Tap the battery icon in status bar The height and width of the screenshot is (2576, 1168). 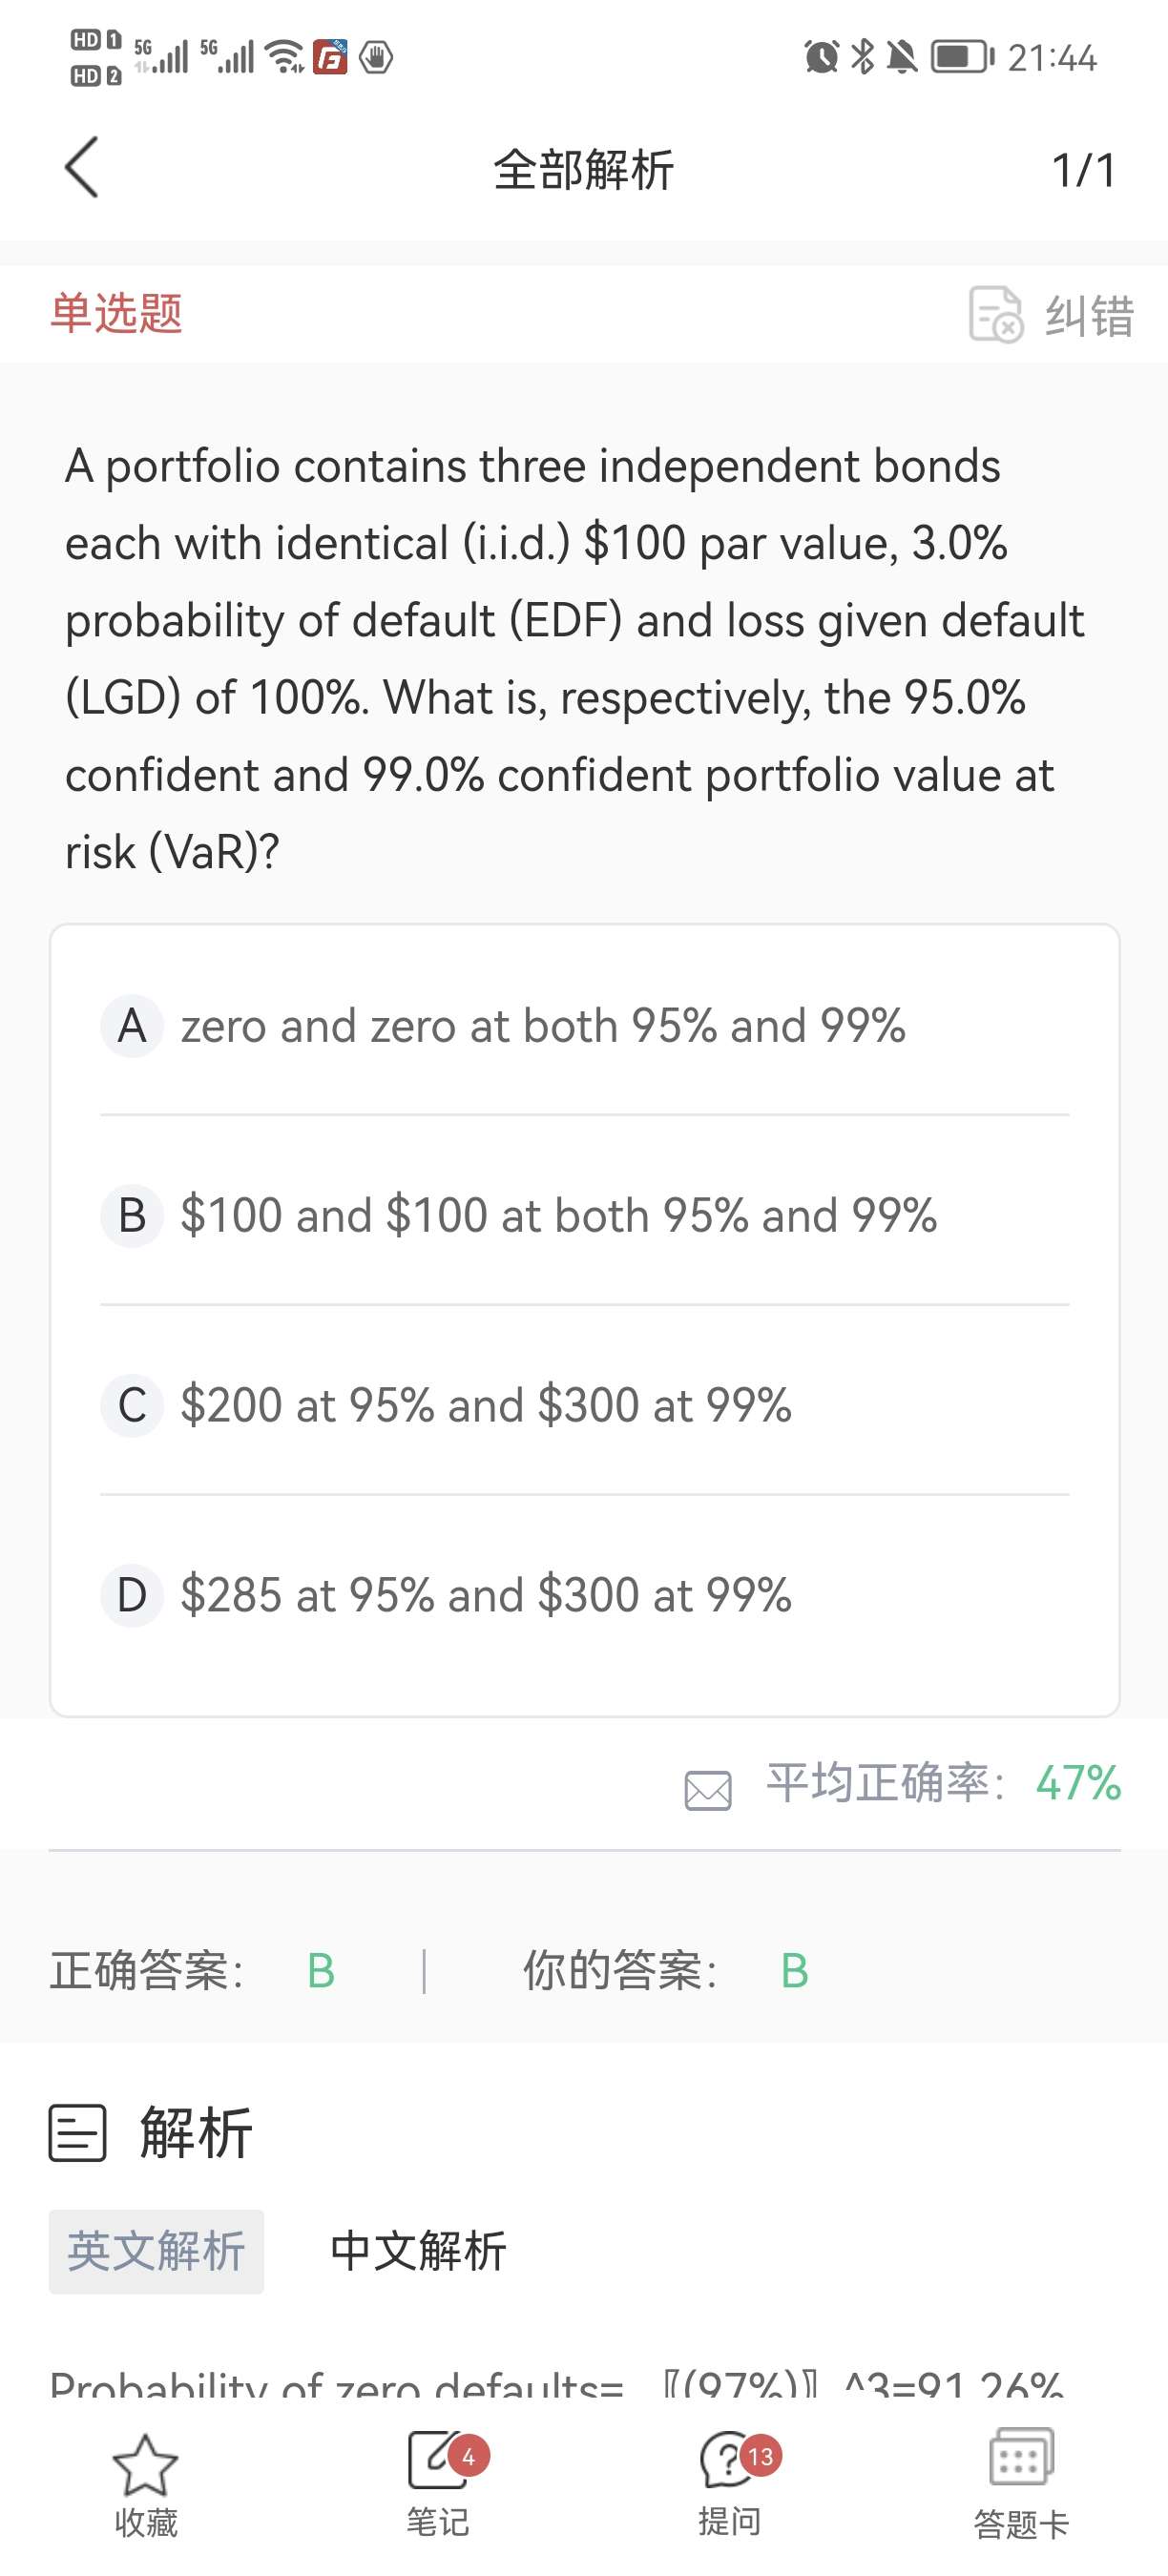point(962,57)
